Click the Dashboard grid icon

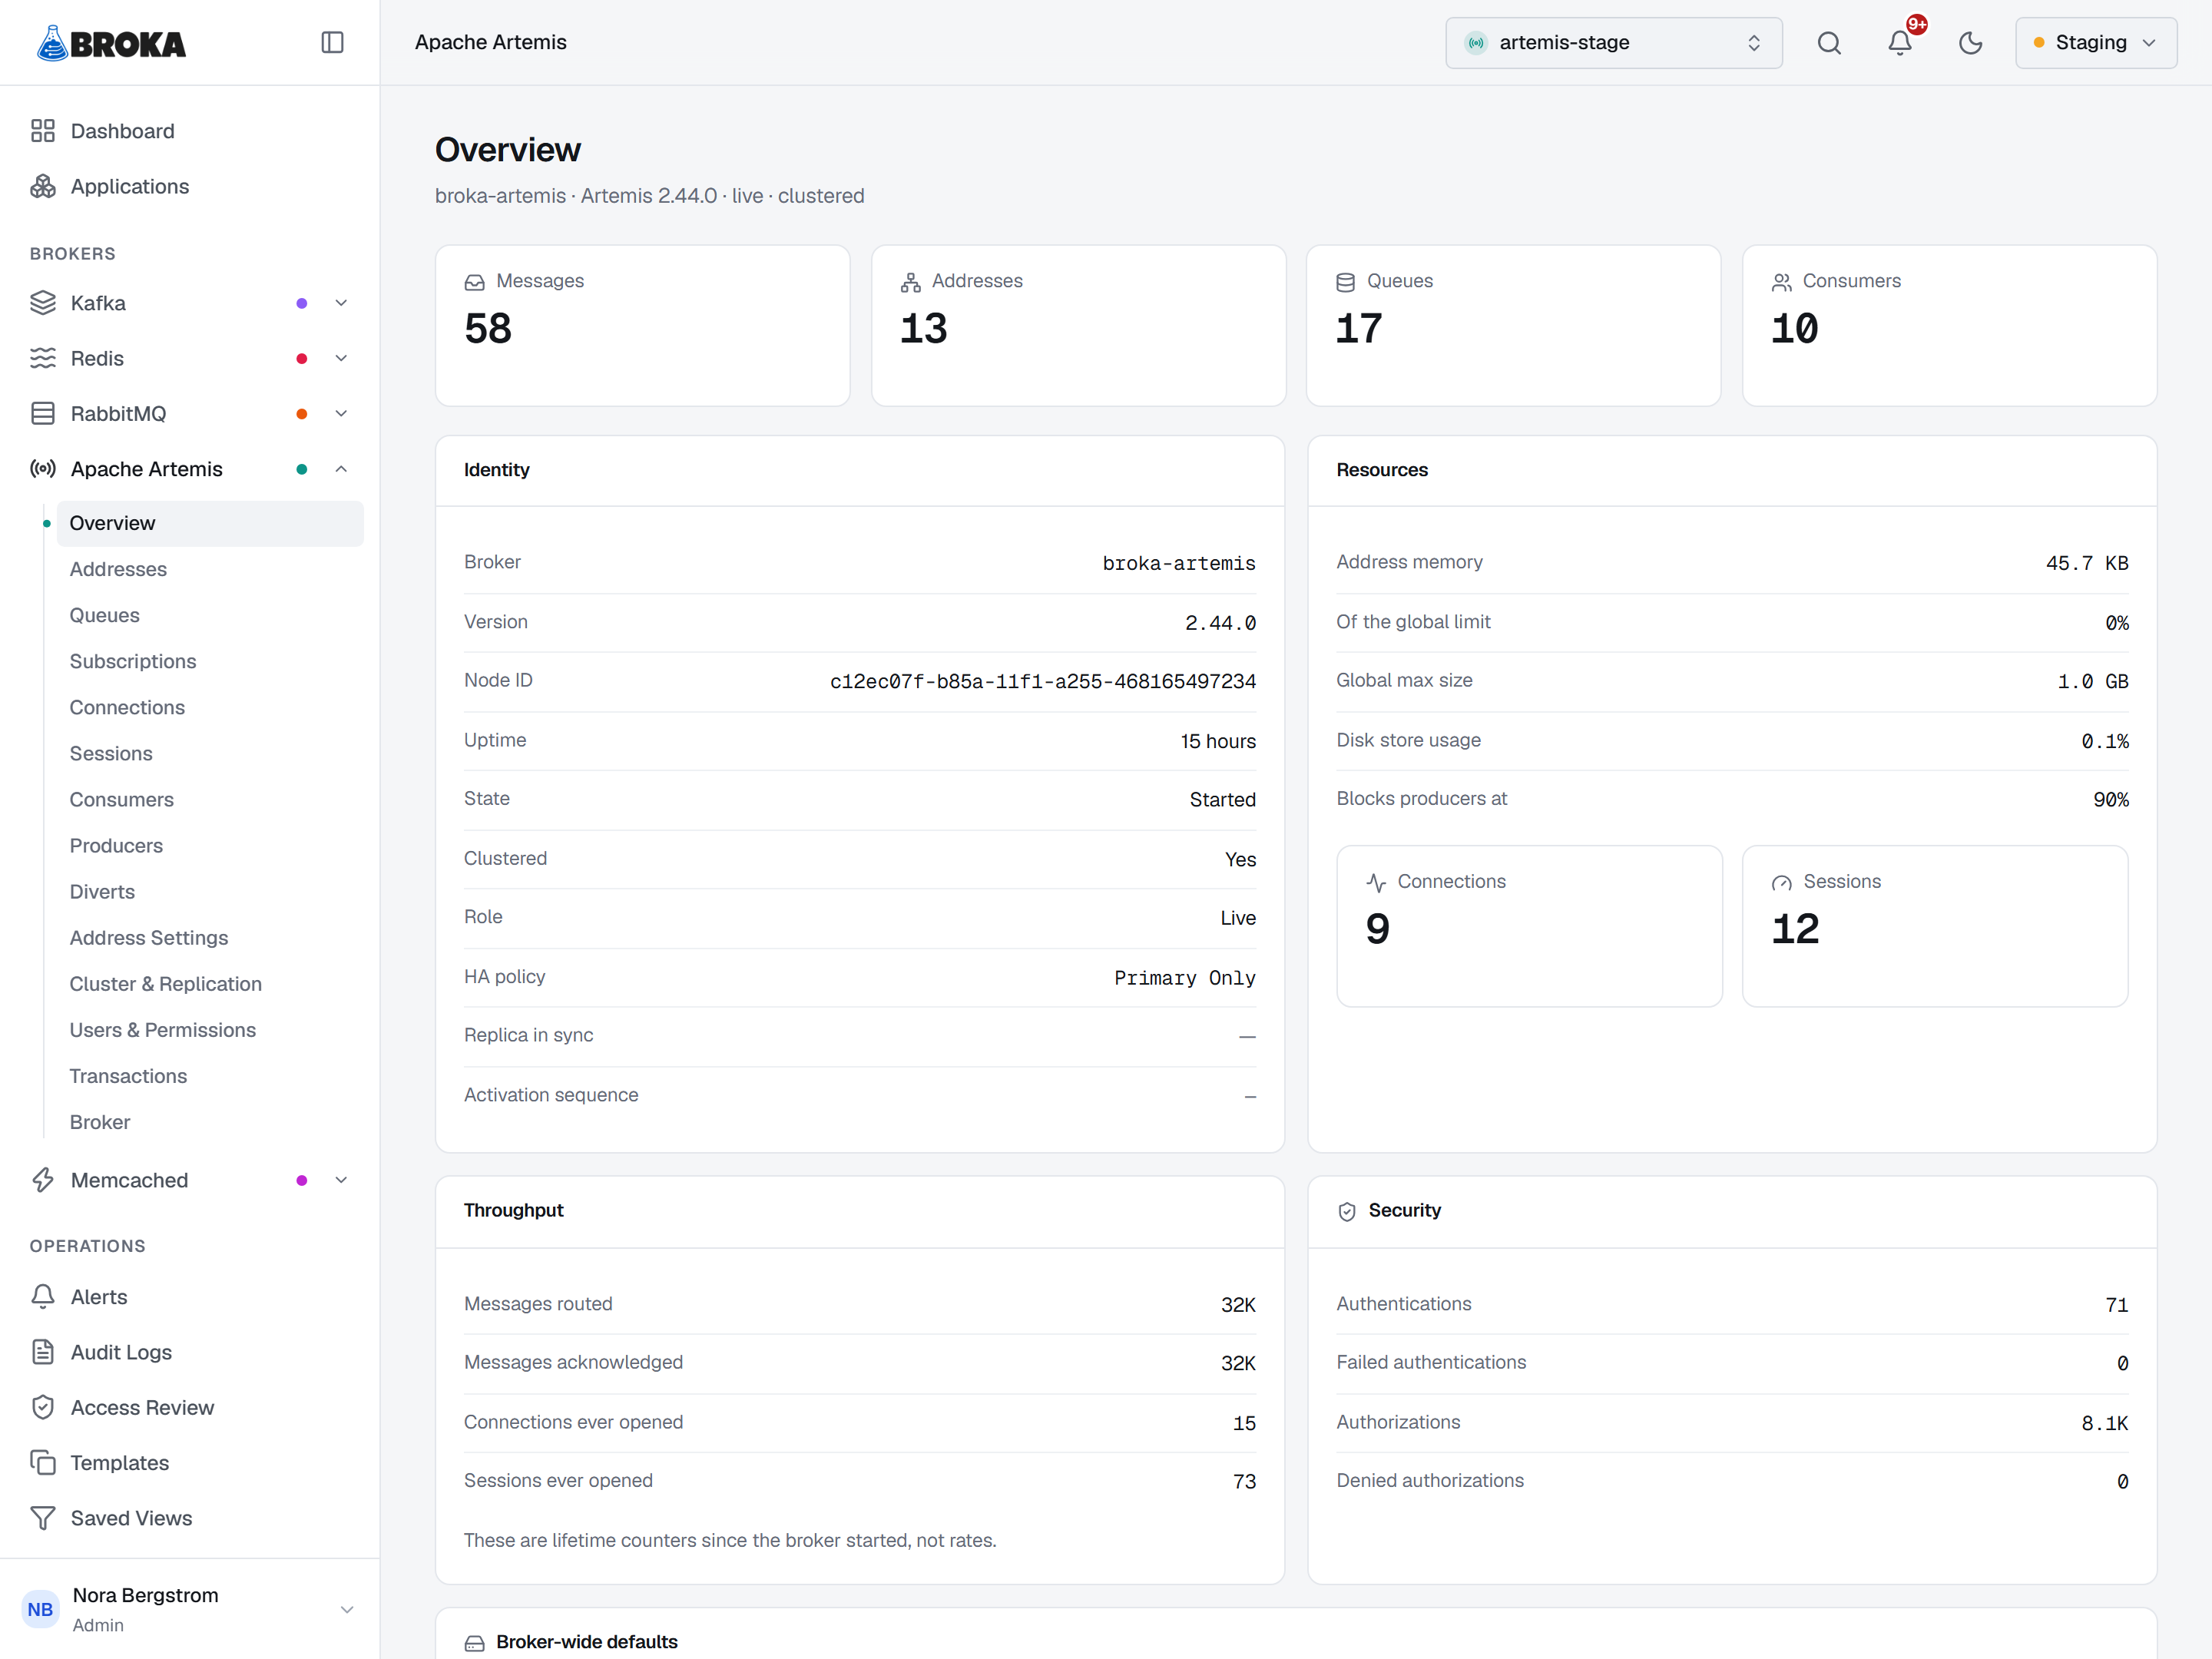(x=43, y=131)
